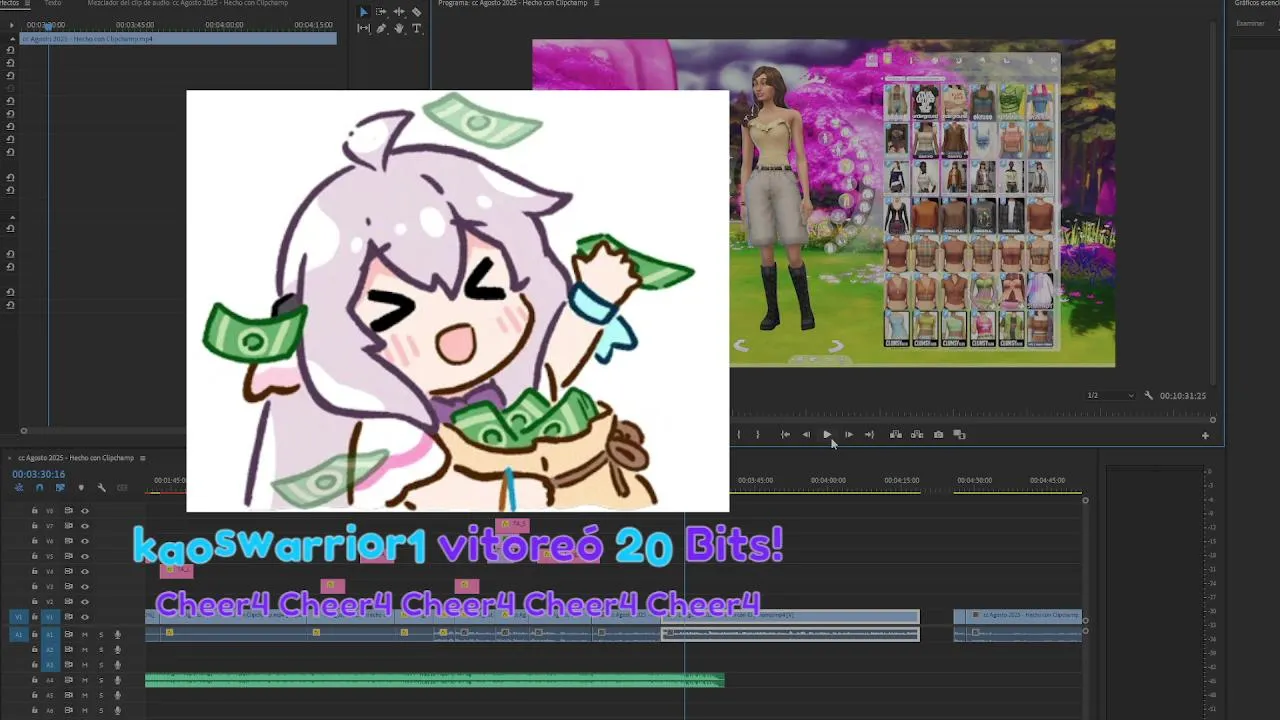Select the Razor tool
The image size is (1280, 720).
click(x=417, y=12)
